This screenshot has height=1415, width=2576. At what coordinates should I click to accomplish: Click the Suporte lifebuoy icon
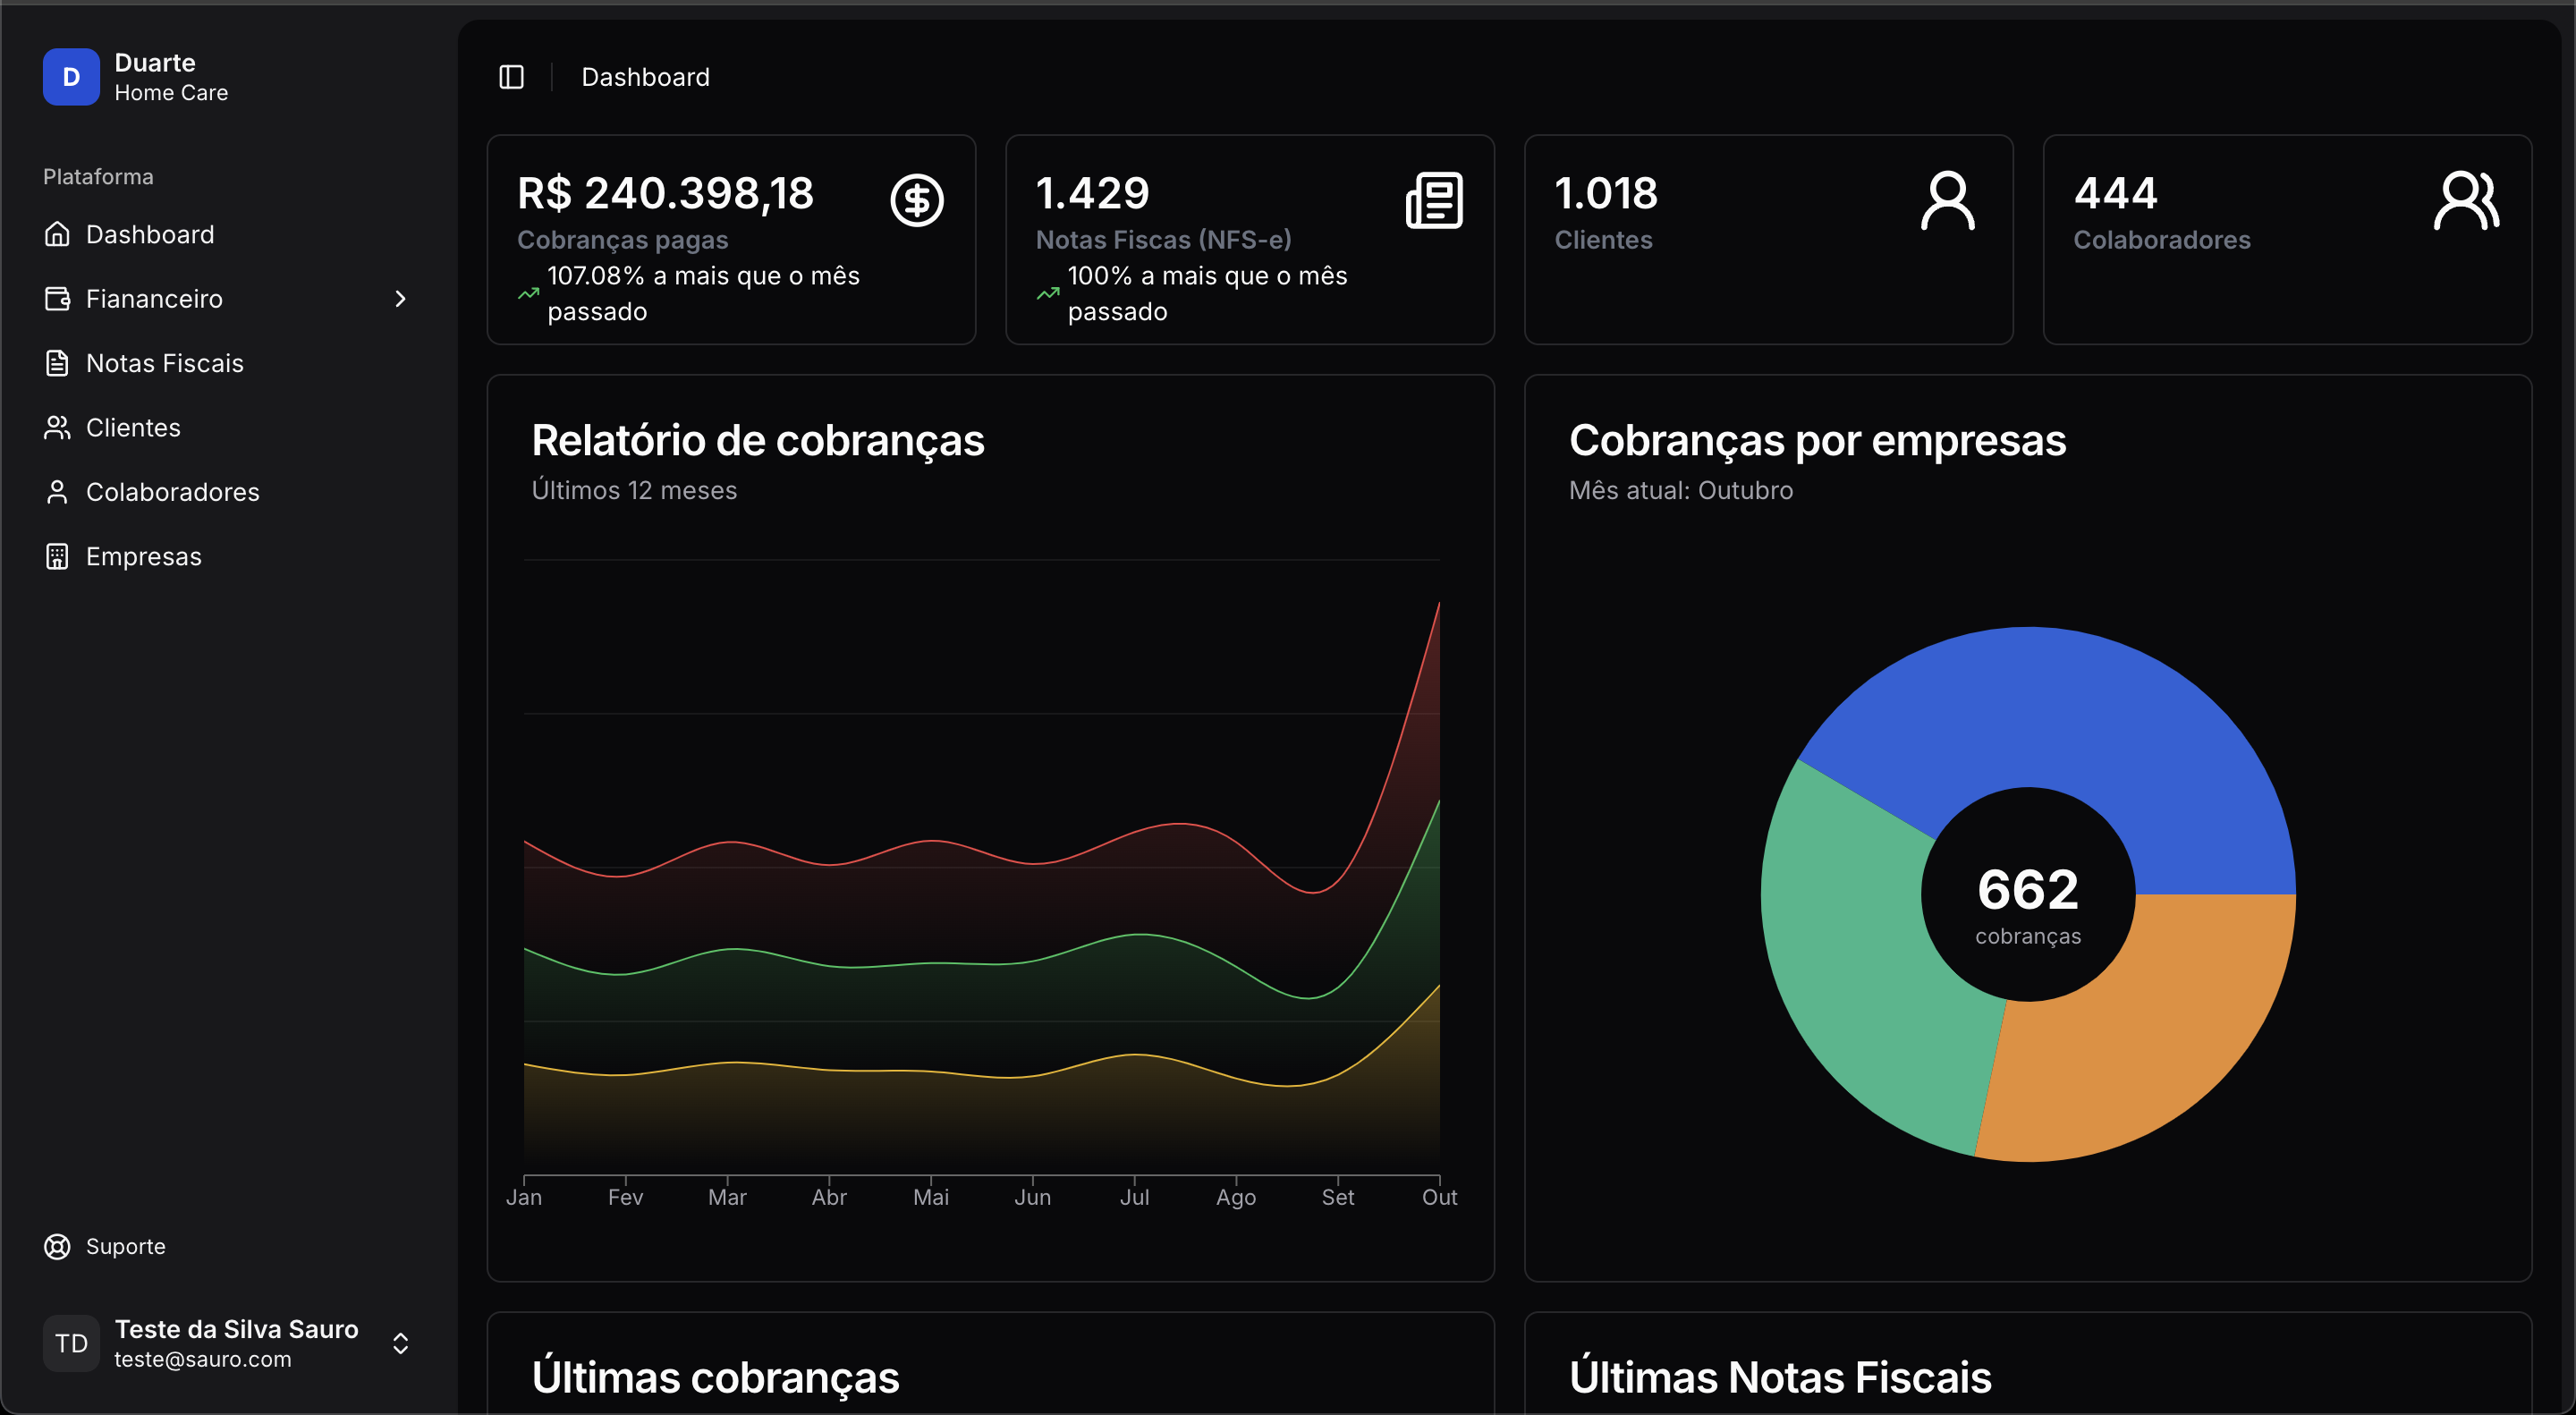coord(57,1246)
